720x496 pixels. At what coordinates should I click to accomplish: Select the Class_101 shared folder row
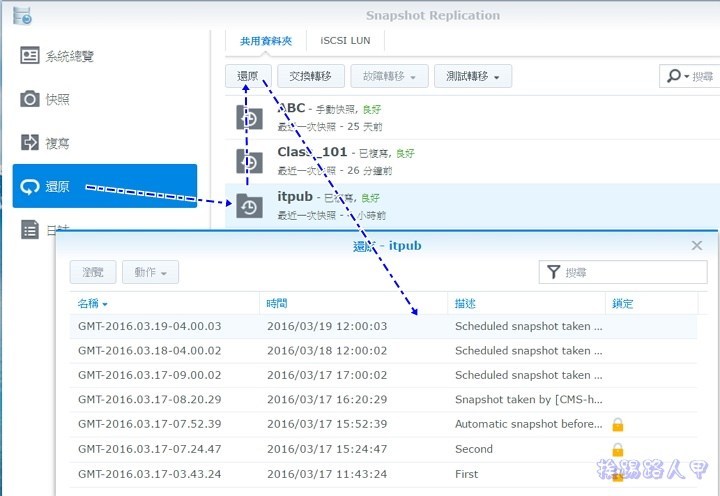pos(472,161)
